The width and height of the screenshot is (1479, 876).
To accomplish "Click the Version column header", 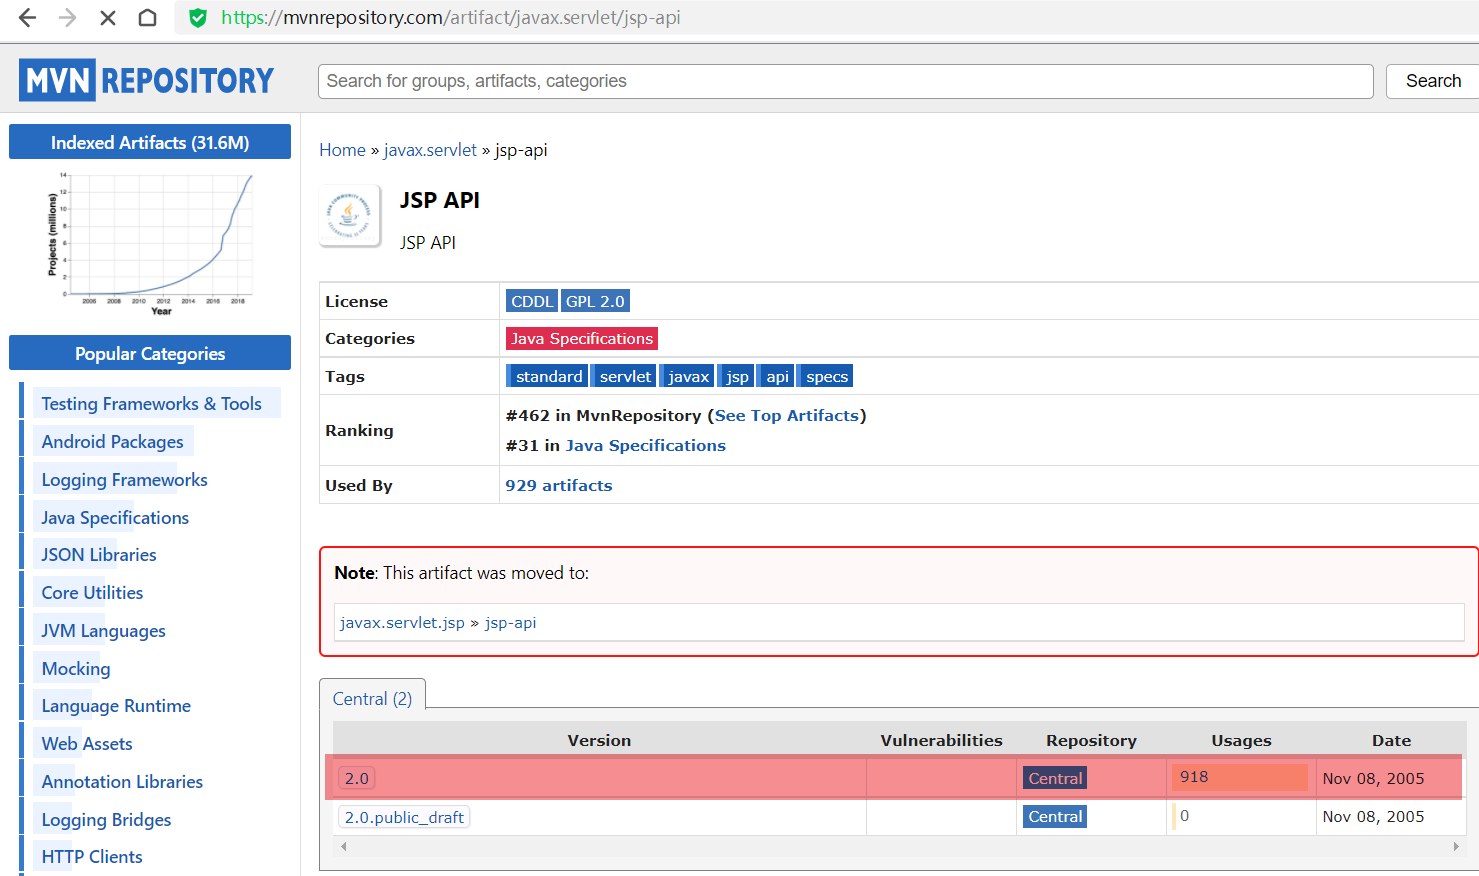I will [599, 740].
